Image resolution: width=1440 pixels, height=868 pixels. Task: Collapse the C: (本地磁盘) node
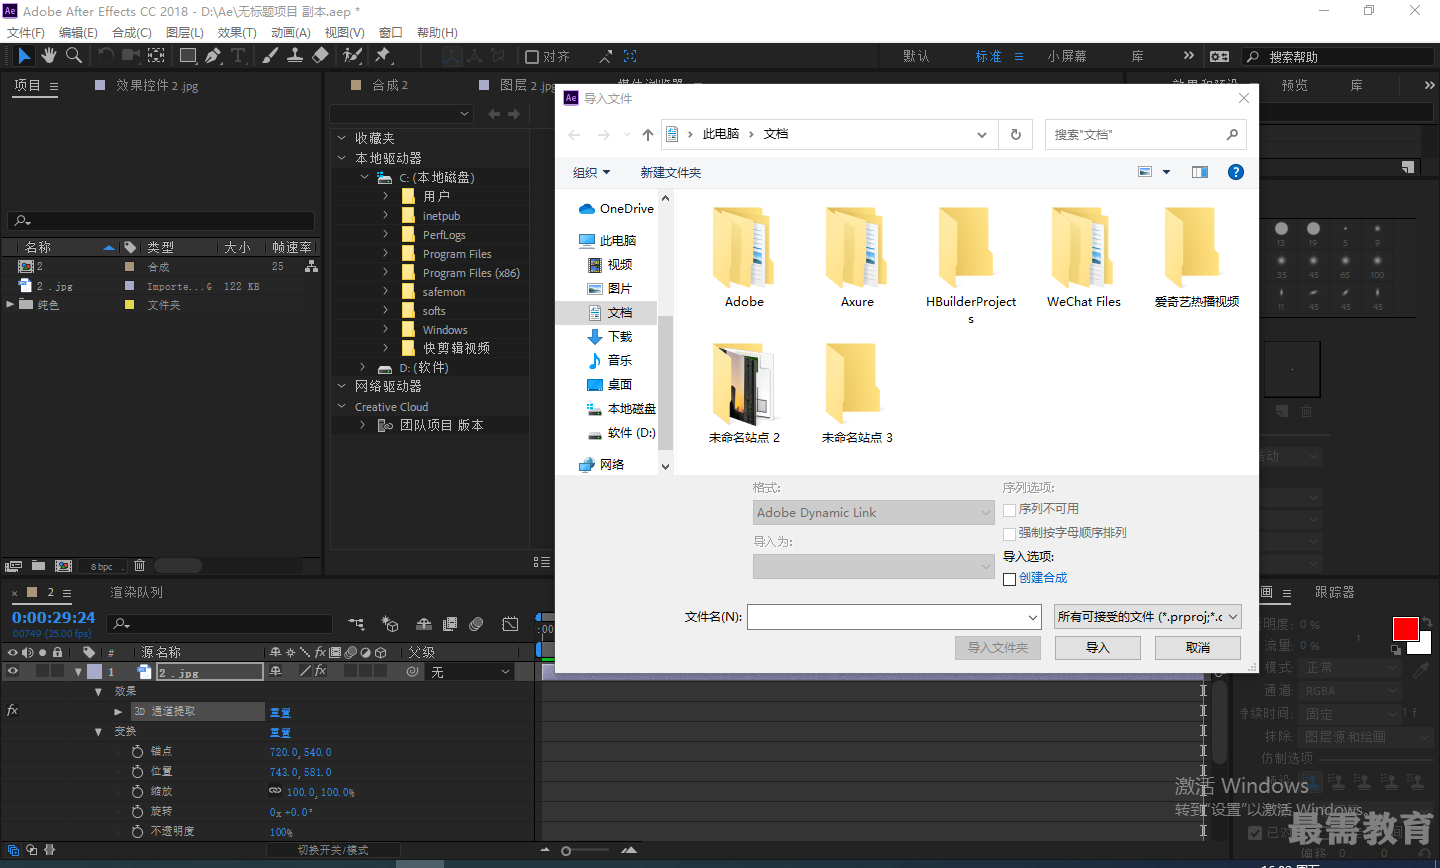click(365, 177)
